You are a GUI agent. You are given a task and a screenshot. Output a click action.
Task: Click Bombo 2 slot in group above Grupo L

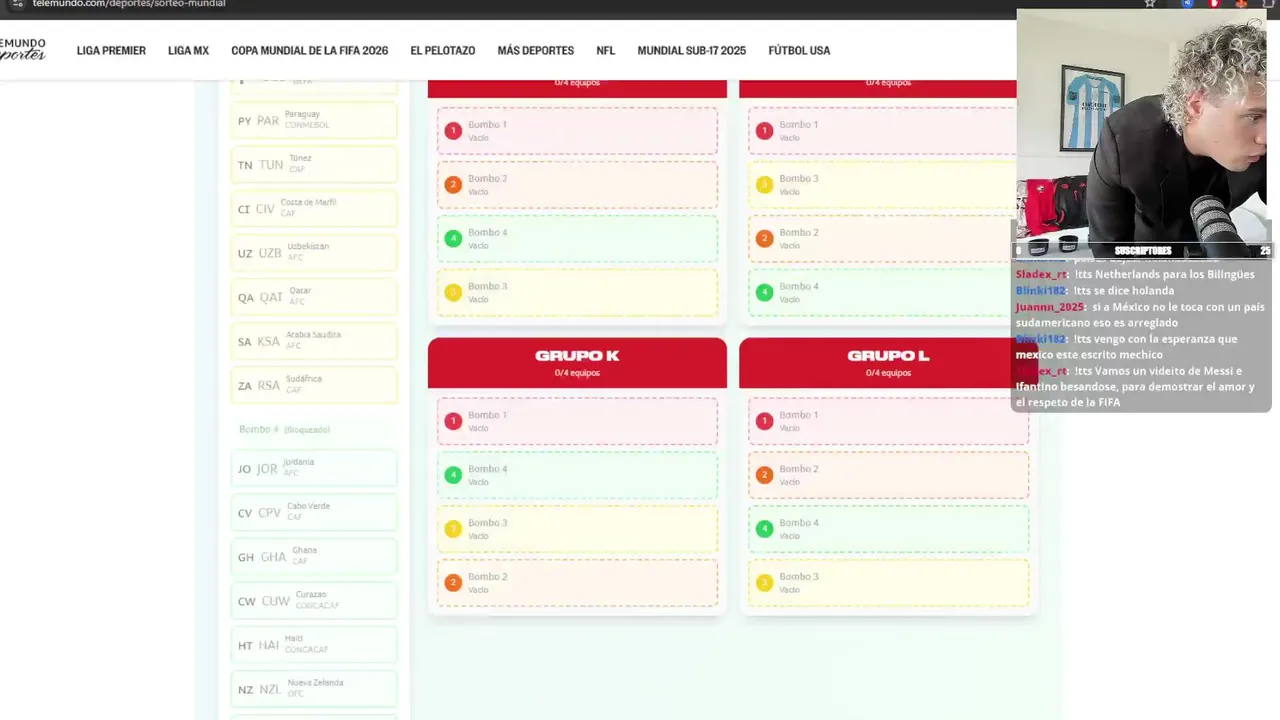pyautogui.click(x=882, y=239)
